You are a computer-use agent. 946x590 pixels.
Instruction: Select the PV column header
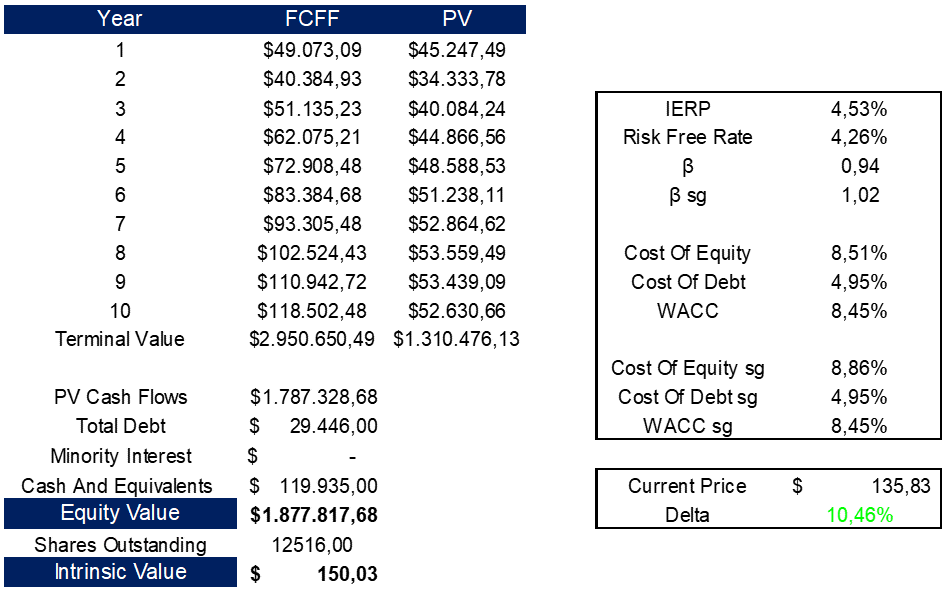tap(456, 19)
